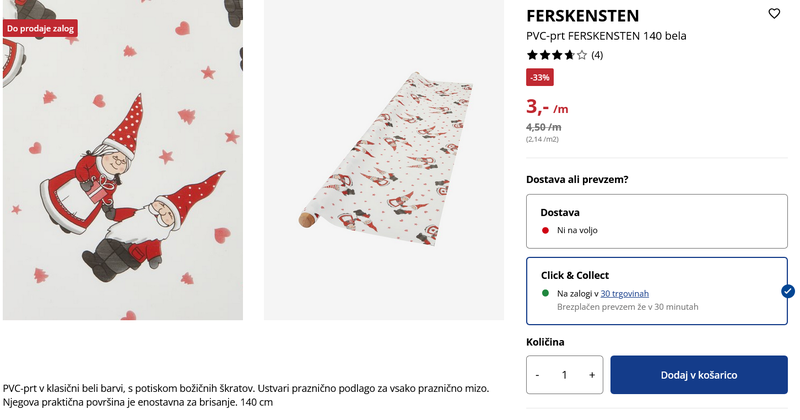Decrease quantity with the minus icon
The image size is (800, 420).
tap(538, 375)
